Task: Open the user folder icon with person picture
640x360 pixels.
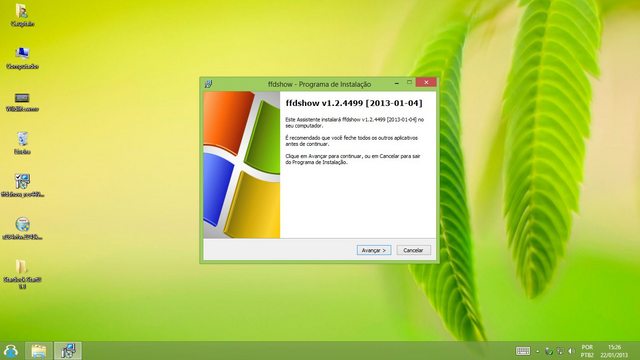Action: (22, 16)
